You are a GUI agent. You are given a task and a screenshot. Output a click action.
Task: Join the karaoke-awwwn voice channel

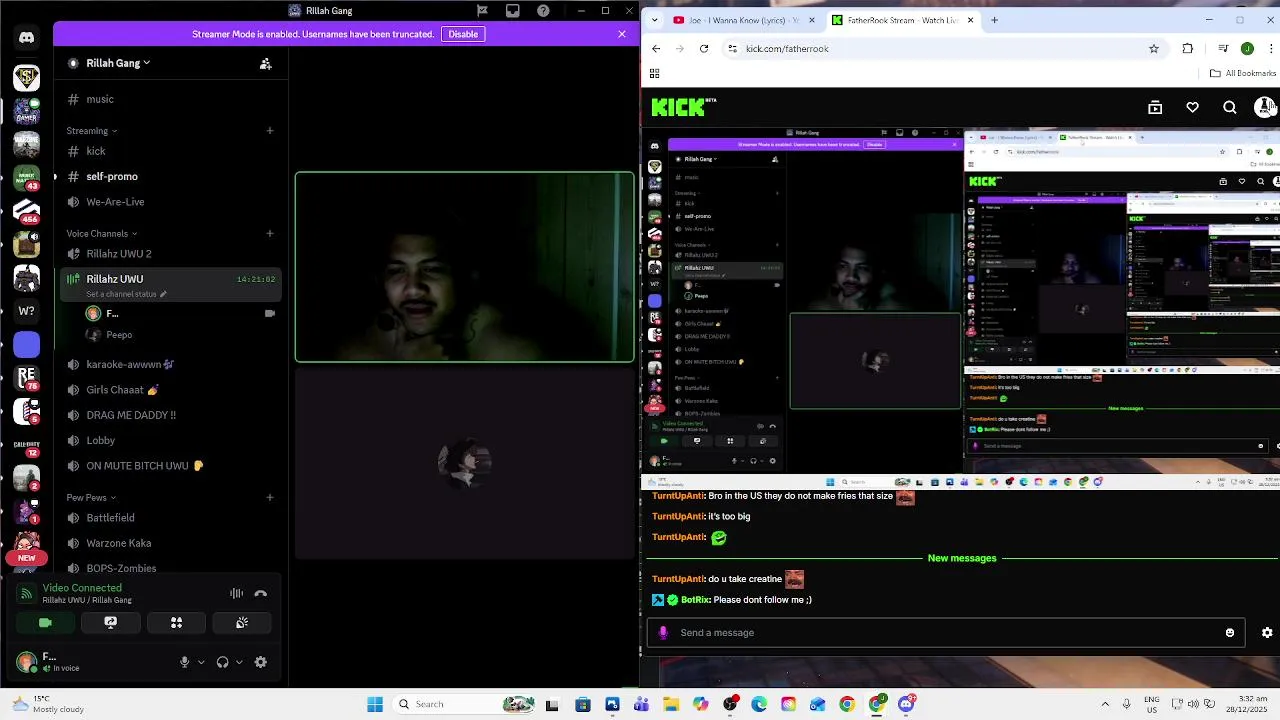click(x=171, y=365)
